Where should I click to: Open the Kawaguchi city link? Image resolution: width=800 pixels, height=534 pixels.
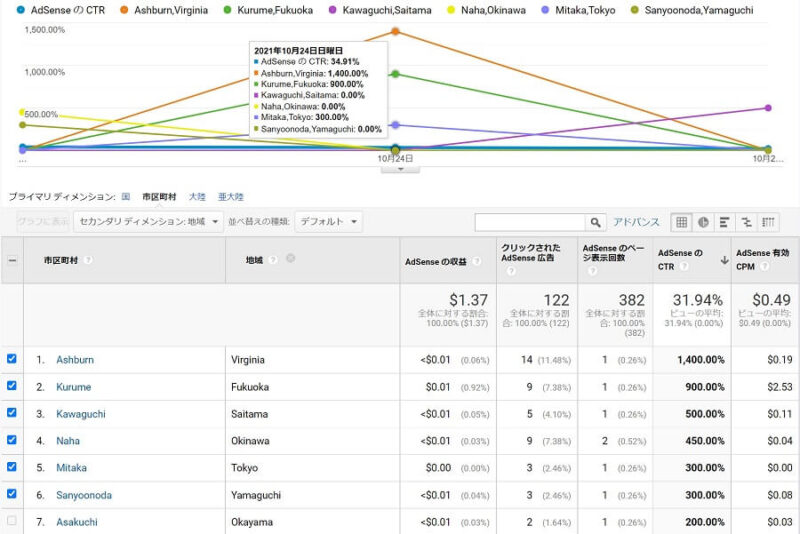pos(81,414)
